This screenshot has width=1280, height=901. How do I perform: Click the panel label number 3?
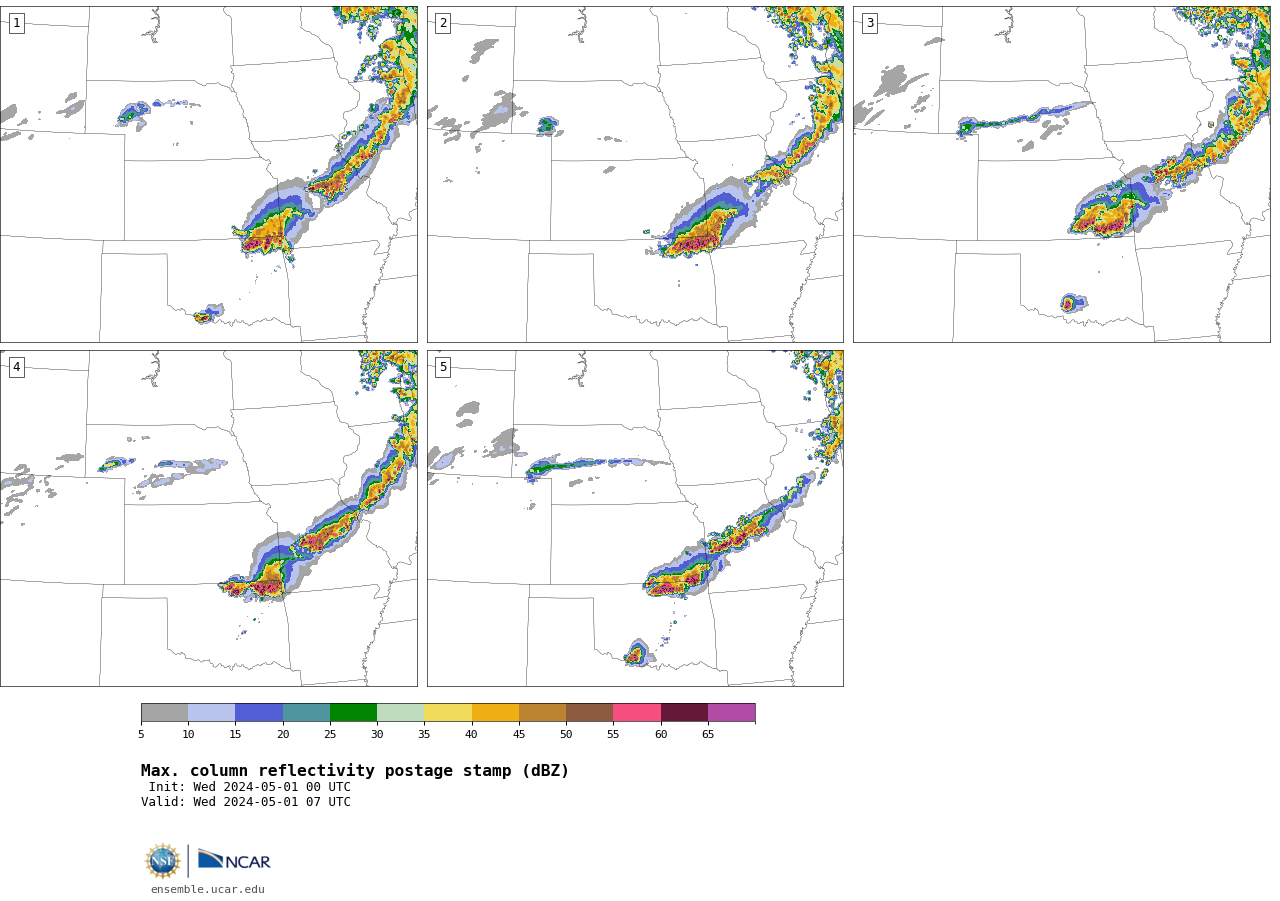(869, 23)
